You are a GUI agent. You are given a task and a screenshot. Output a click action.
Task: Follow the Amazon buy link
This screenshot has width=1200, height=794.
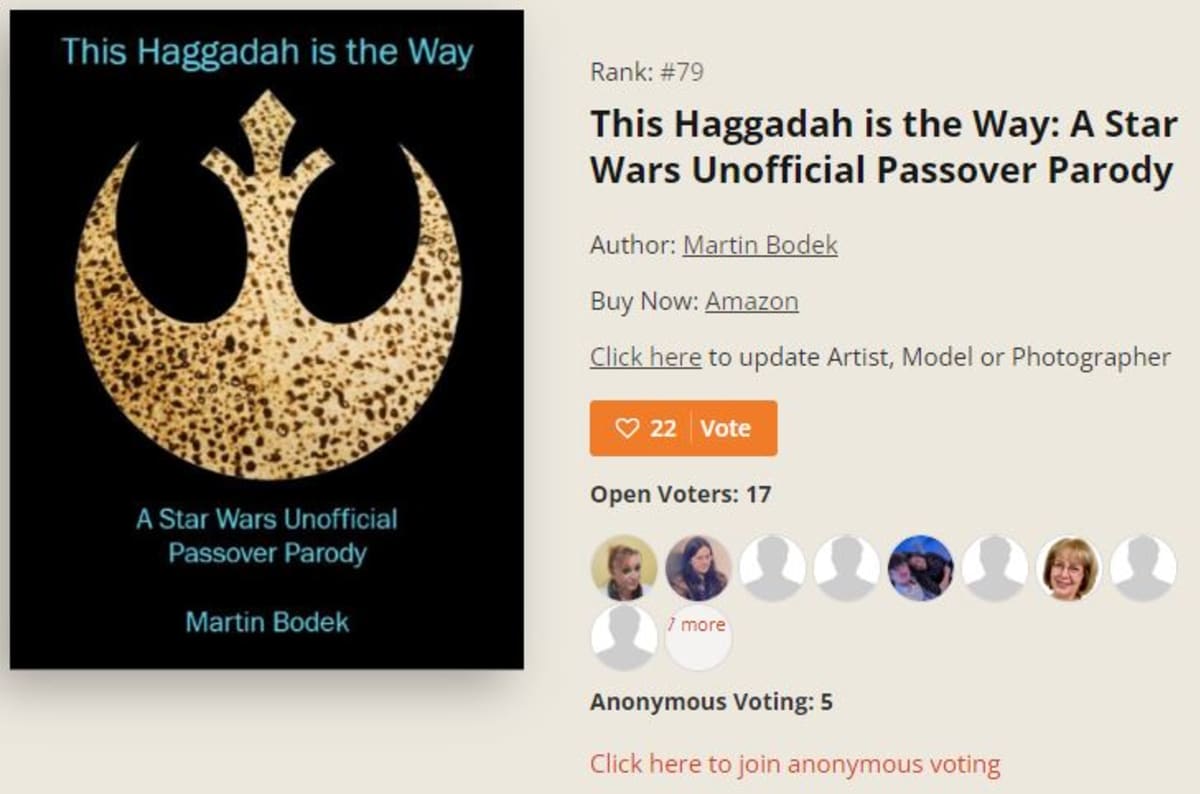coord(752,301)
